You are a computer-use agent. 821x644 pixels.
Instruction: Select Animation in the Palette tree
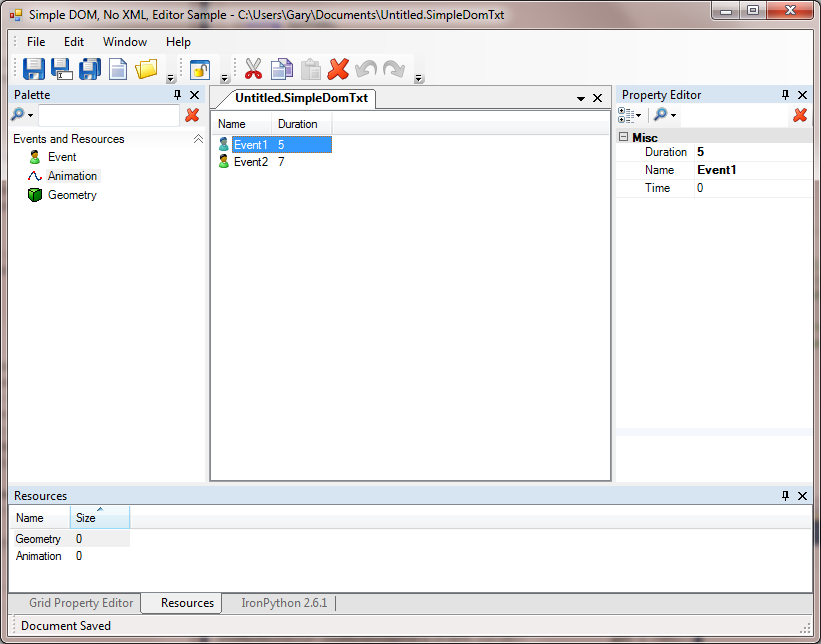(x=72, y=176)
